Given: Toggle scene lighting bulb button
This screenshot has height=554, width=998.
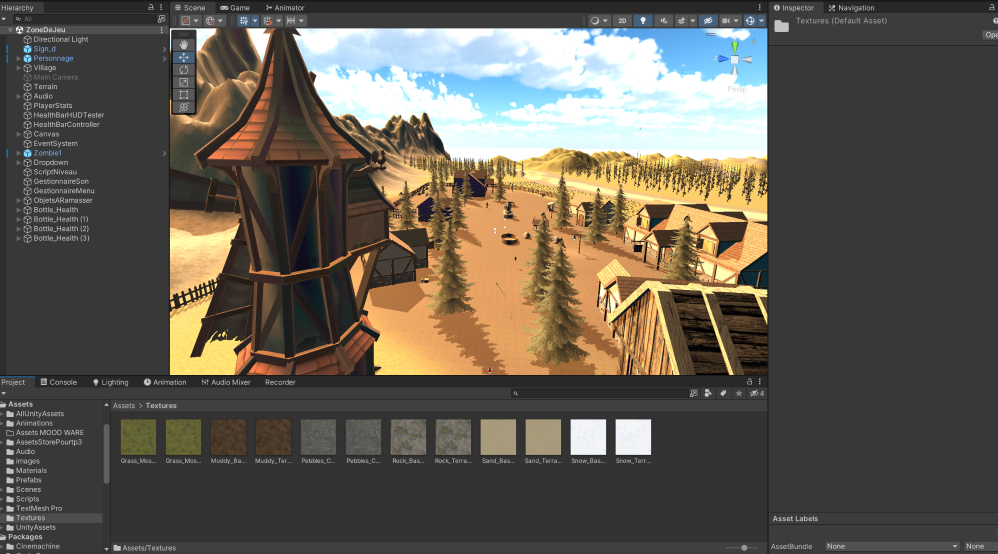Looking at the screenshot, I should click(x=643, y=20).
